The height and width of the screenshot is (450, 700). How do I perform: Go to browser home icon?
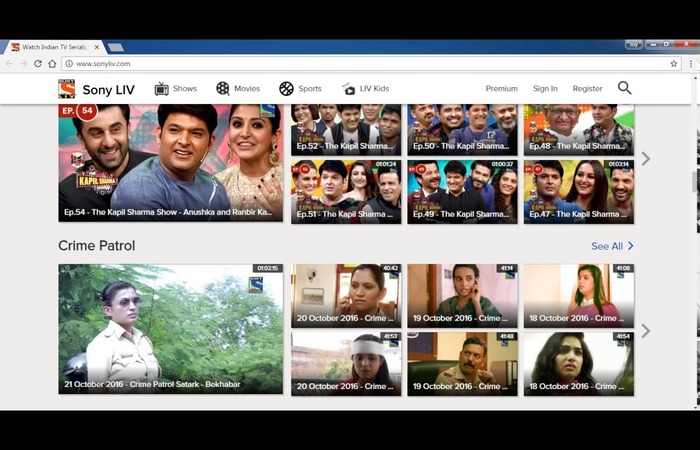click(52, 64)
